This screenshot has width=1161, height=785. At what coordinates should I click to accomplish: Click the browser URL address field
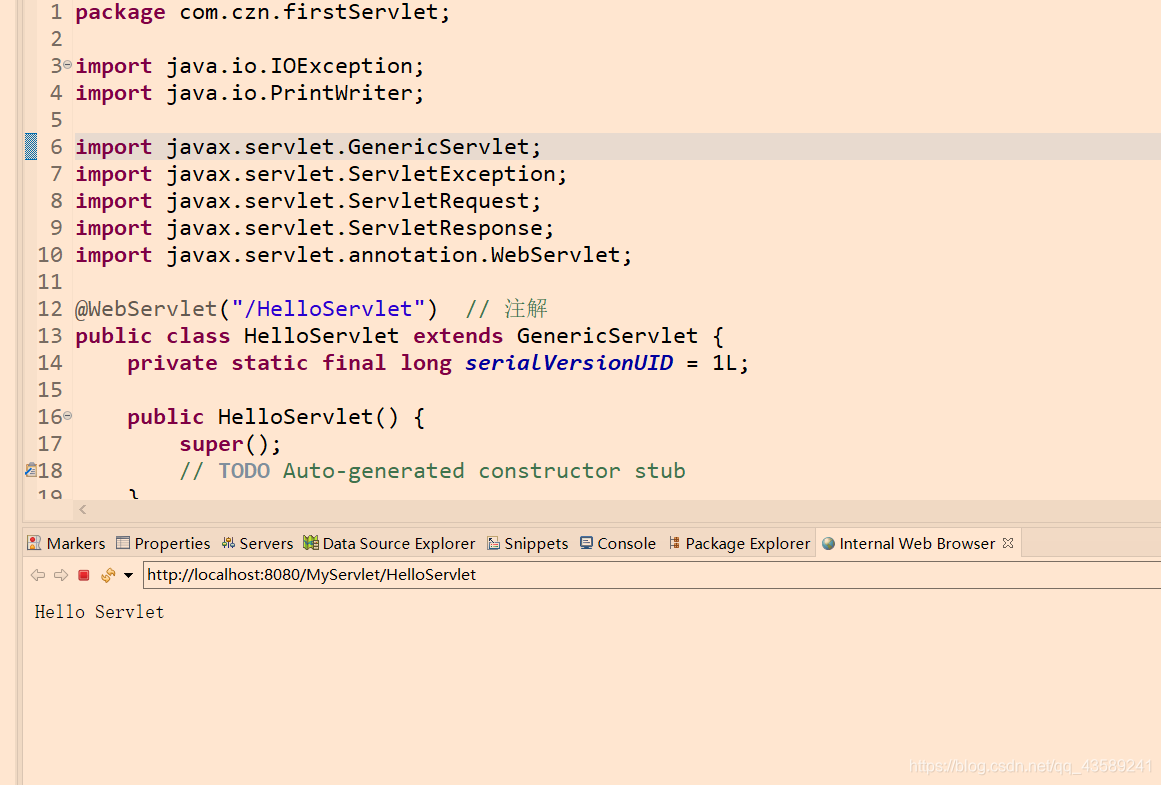tap(652, 575)
